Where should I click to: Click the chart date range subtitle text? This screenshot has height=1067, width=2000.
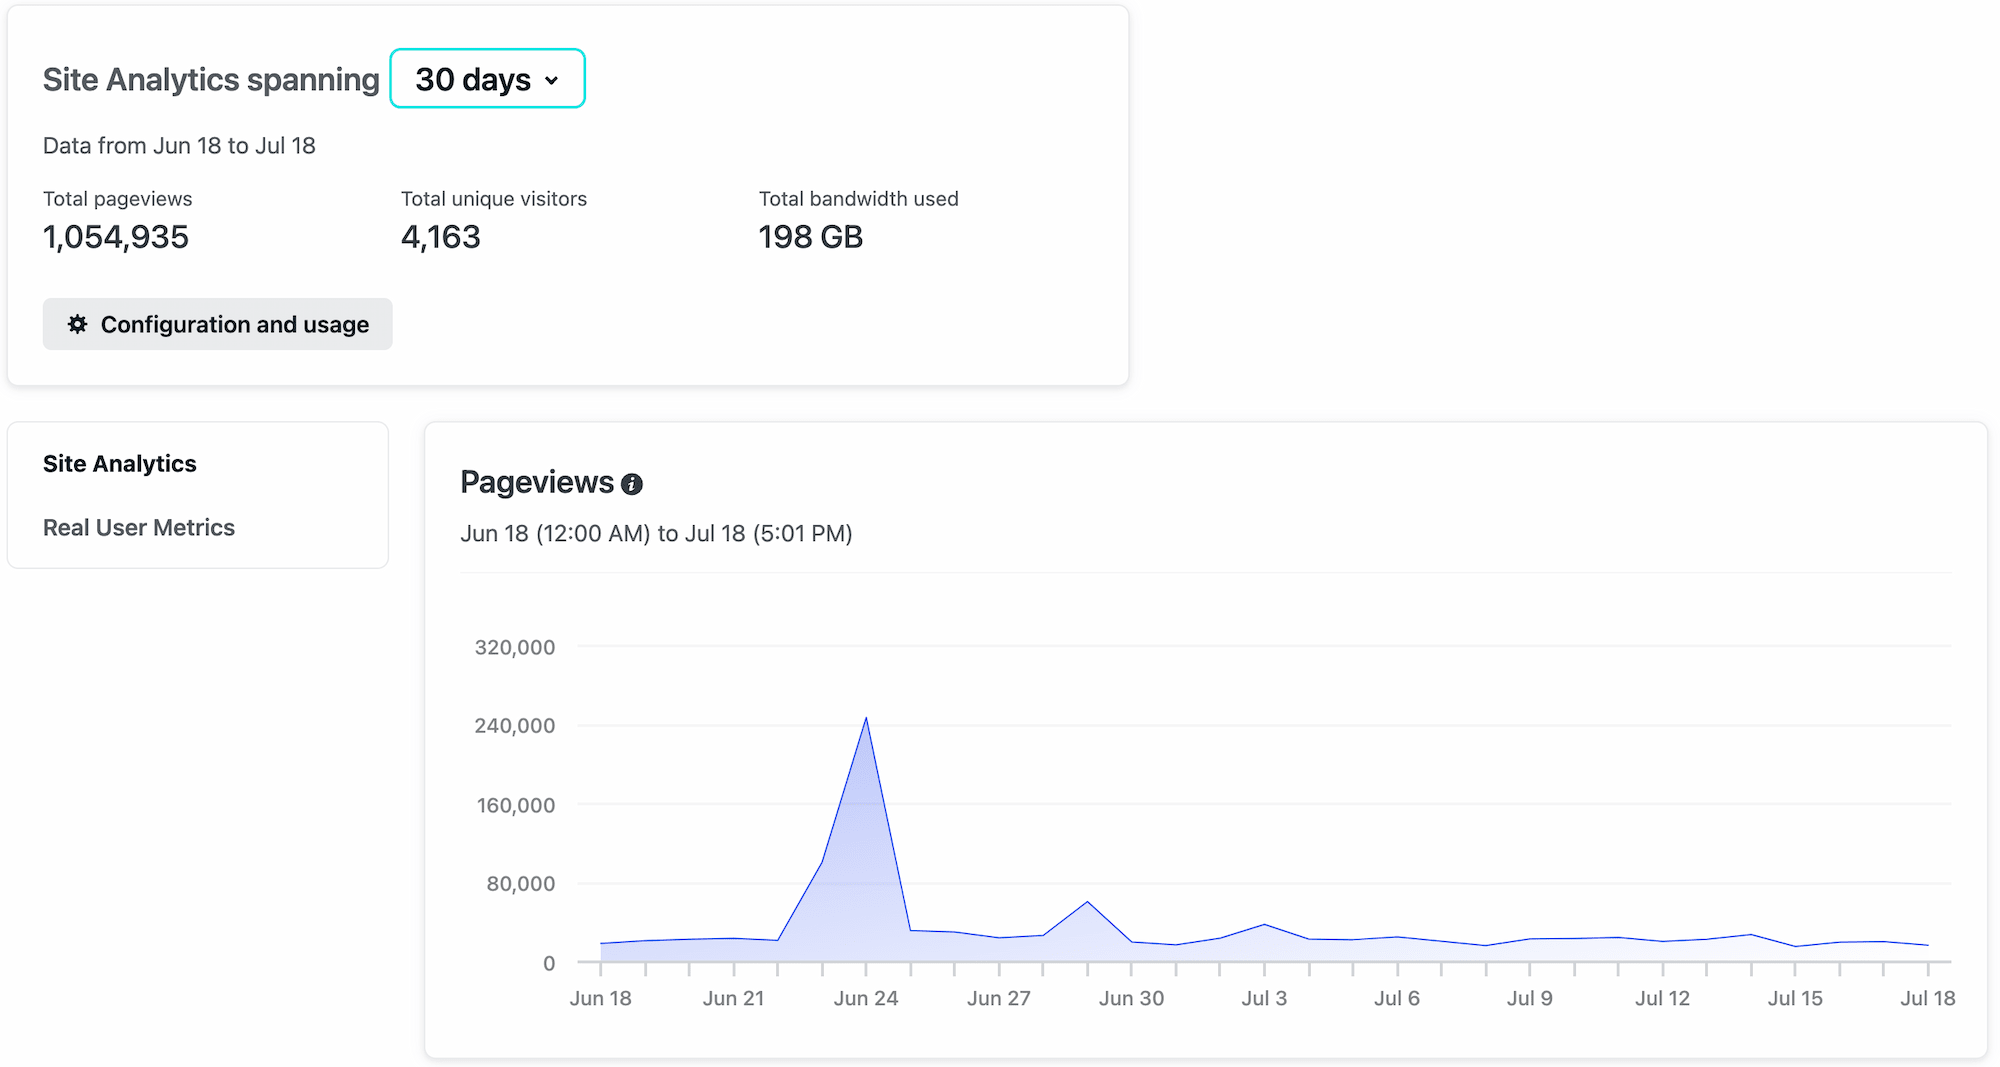(656, 534)
